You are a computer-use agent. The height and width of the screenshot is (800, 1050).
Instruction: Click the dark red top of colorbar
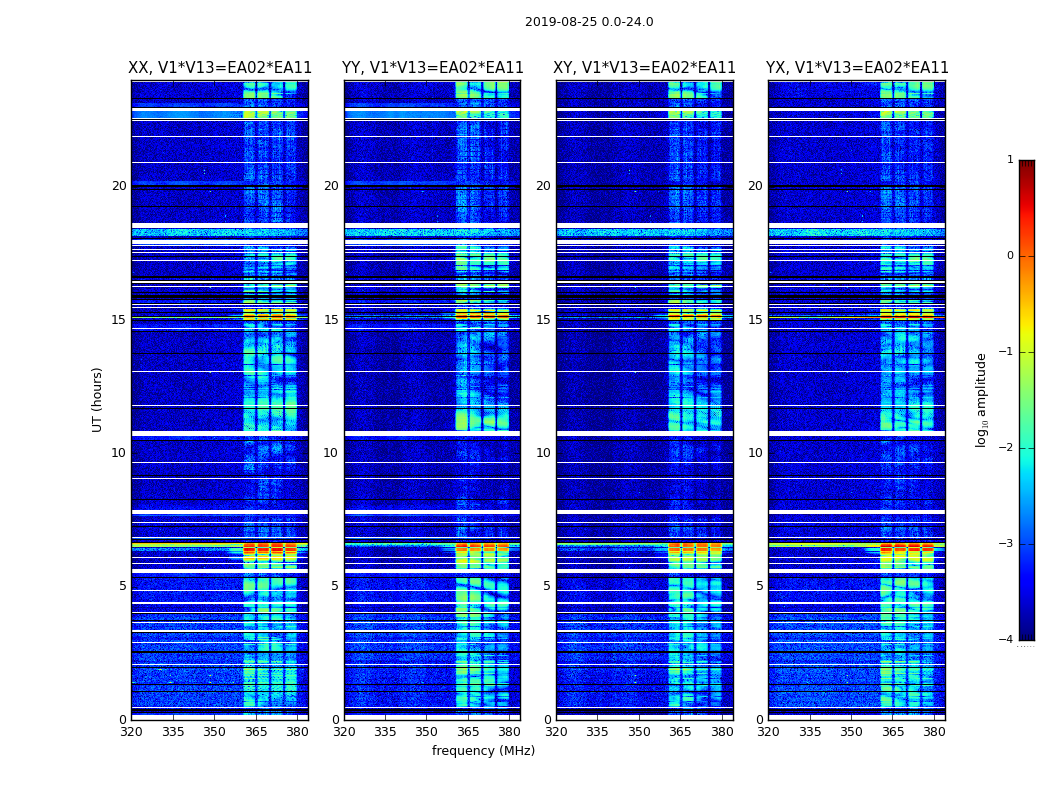[1027, 164]
